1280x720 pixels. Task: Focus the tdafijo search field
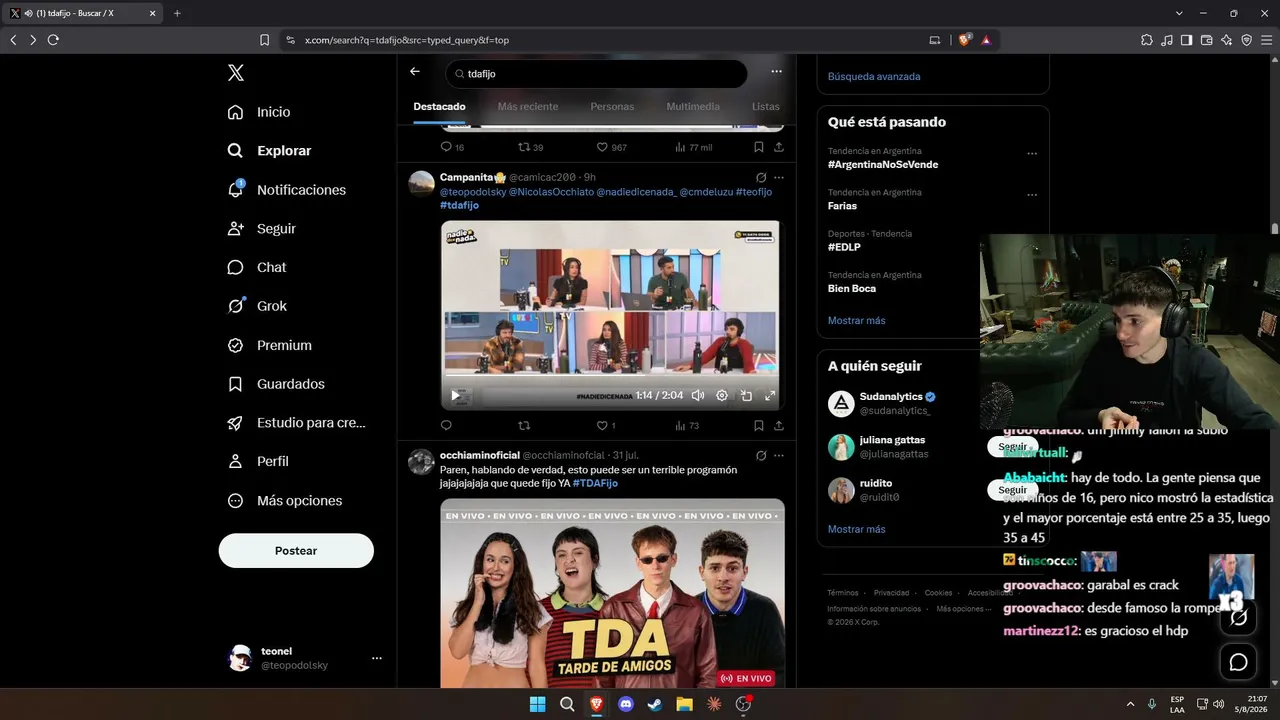tap(596, 74)
